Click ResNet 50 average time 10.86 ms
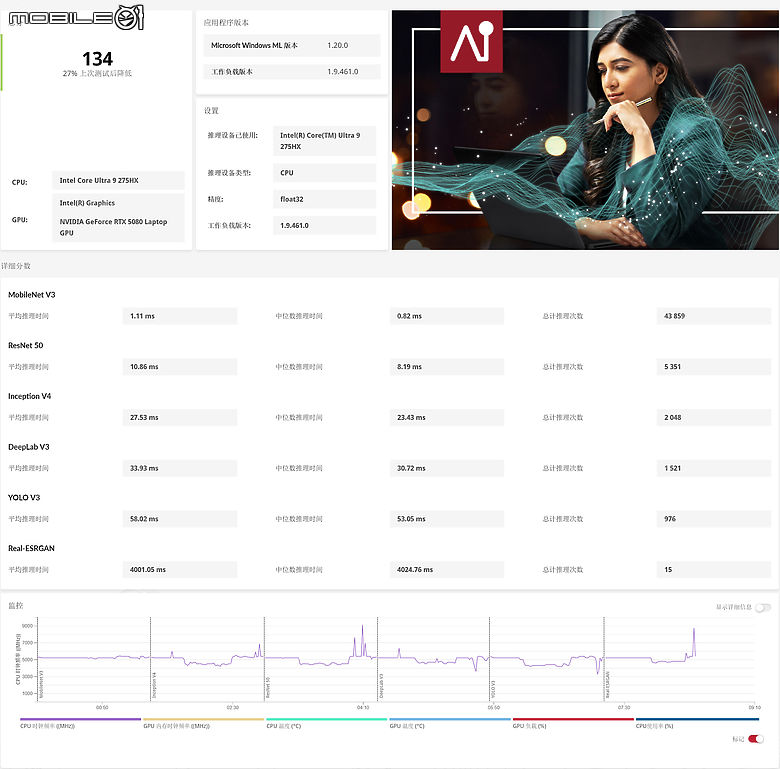 [x=180, y=367]
